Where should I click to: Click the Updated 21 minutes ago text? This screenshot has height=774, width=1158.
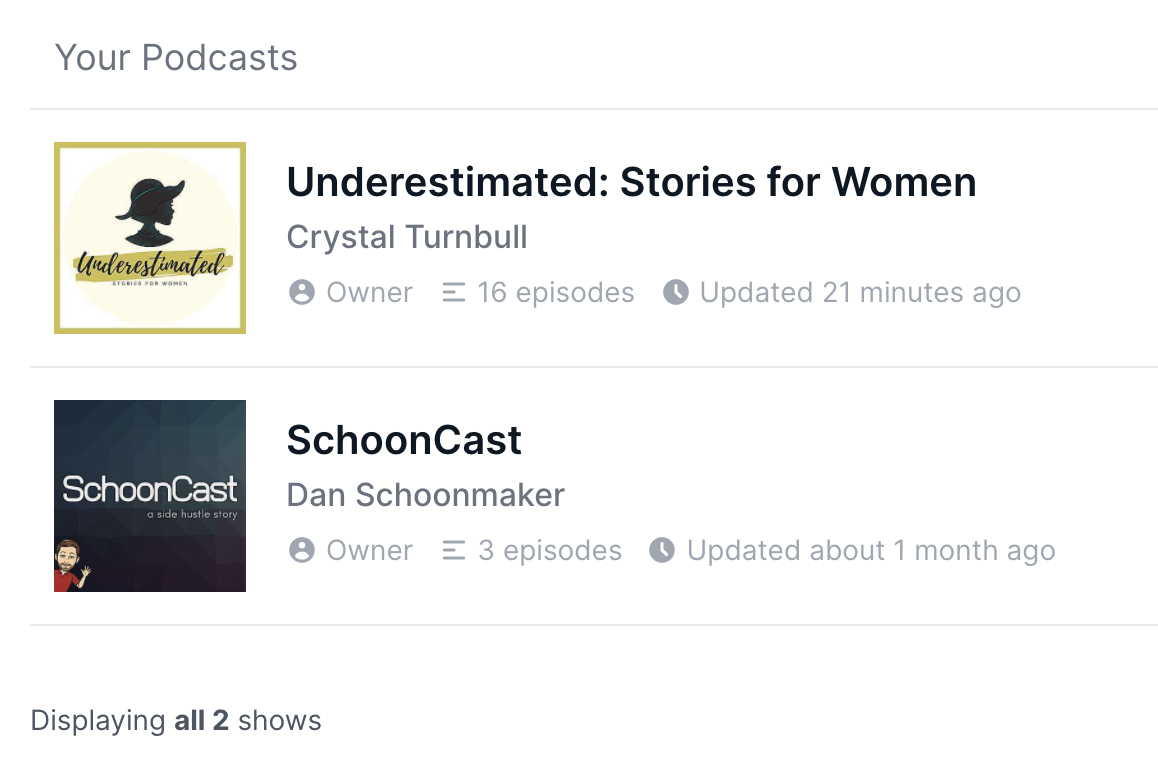(x=860, y=293)
